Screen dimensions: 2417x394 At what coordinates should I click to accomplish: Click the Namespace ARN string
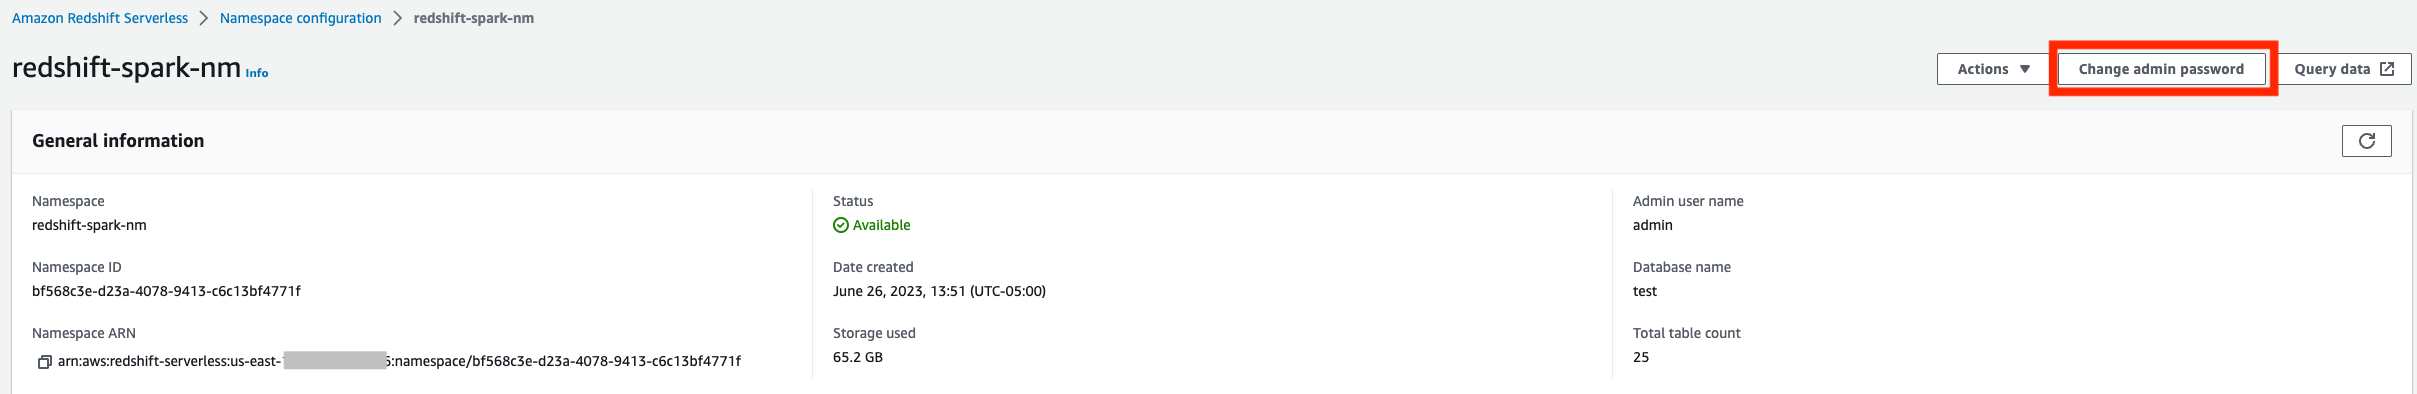(x=399, y=361)
